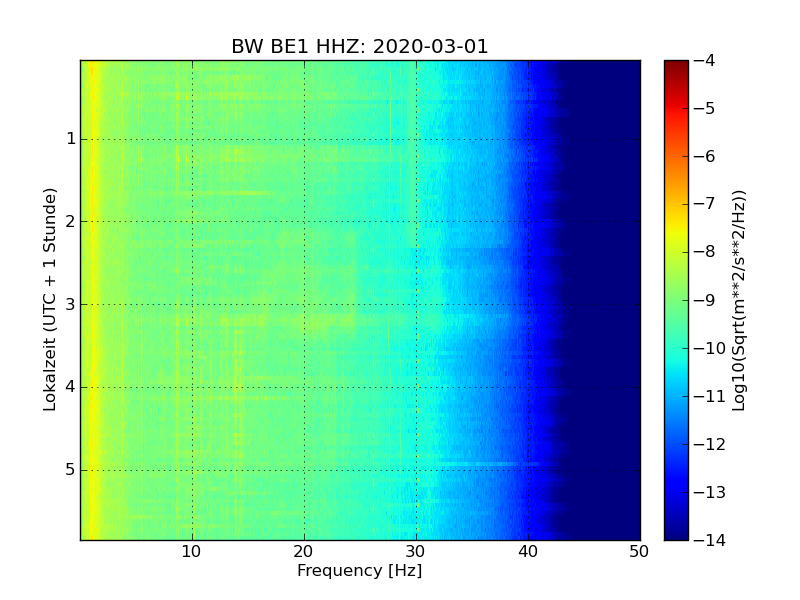Click x-axis tick label 40
This screenshot has height=600, width=800.
coord(528,552)
